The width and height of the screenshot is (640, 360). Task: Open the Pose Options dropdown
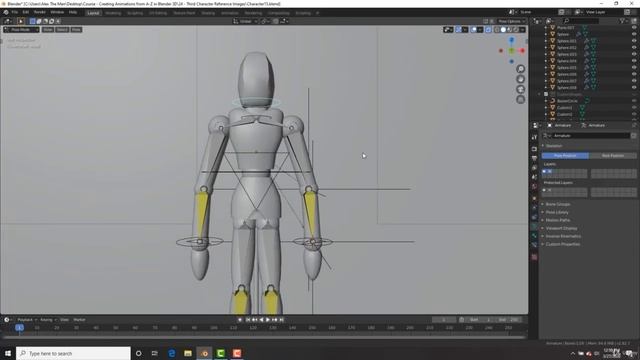[x=511, y=21]
